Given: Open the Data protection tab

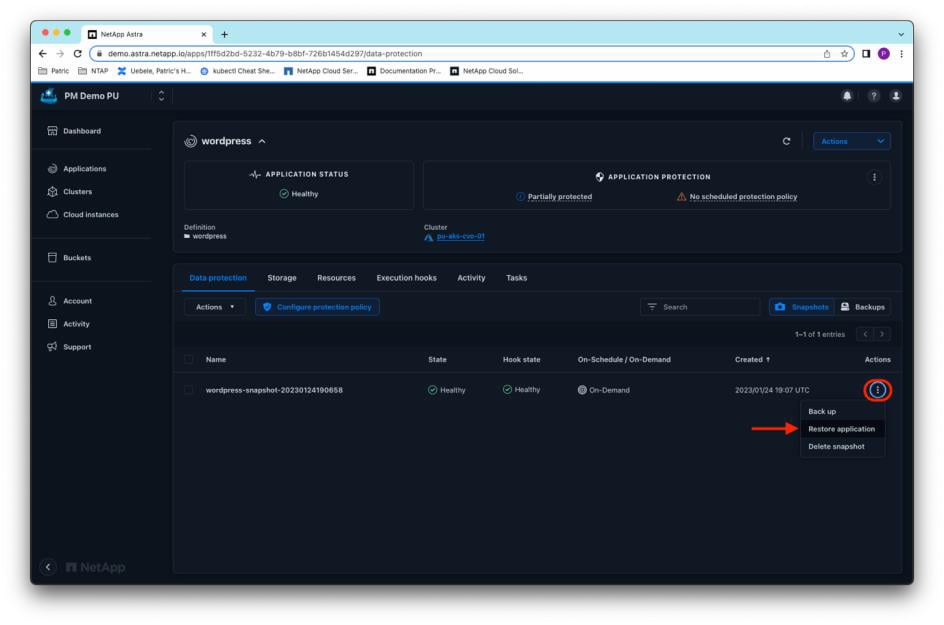Looking at the screenshot, I should 218,278.
